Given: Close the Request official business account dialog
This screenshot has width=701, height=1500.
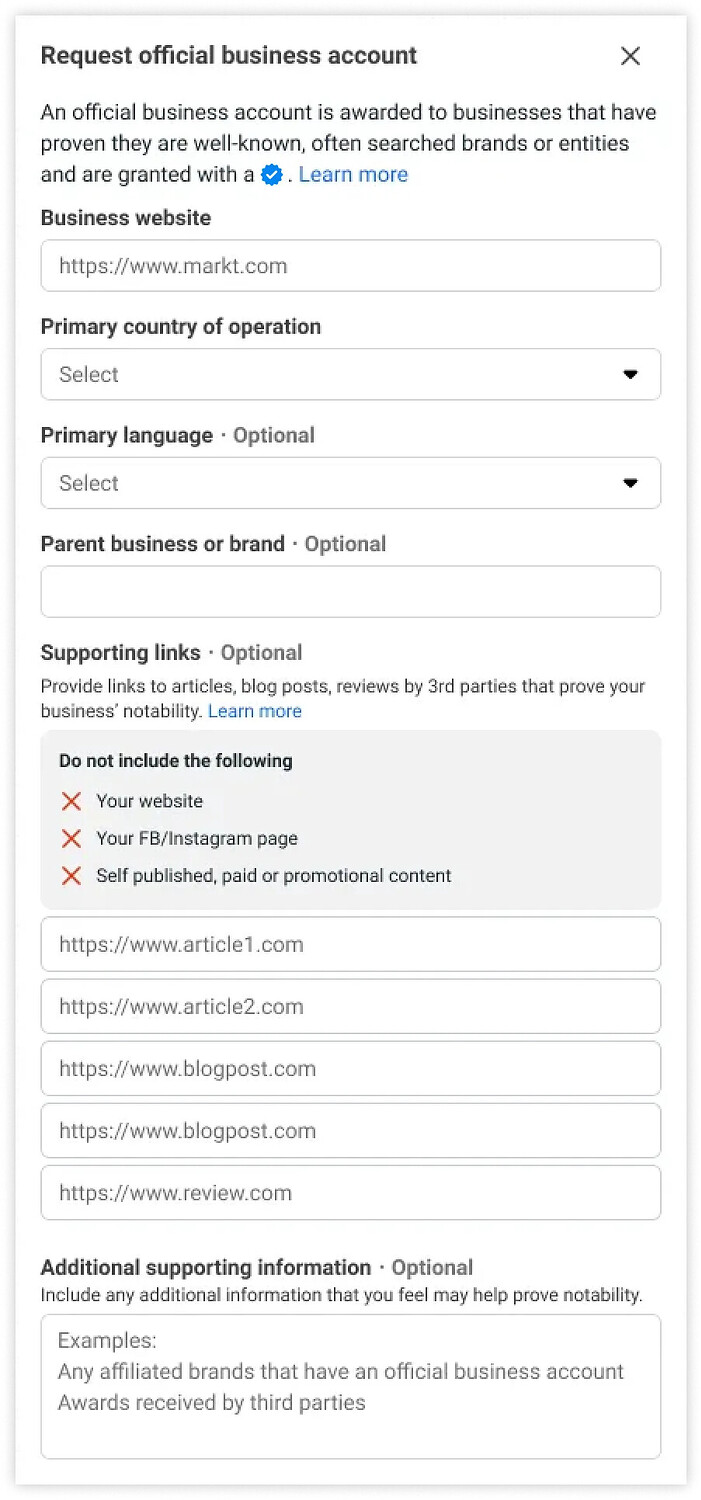Looking at the screenshot, I should pyautogui.click(x=630, y=56).
